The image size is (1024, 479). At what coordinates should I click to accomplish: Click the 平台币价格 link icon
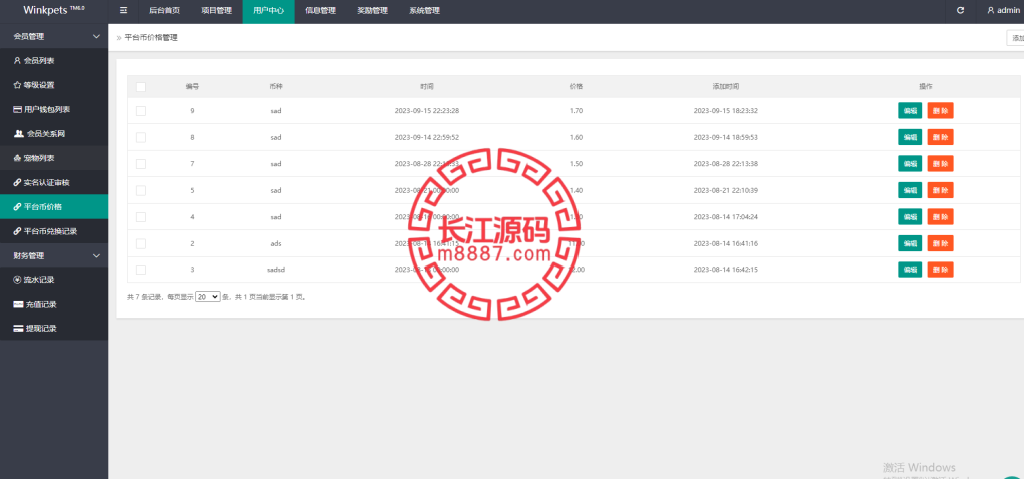pyautogui.click(x=18, y=206)
